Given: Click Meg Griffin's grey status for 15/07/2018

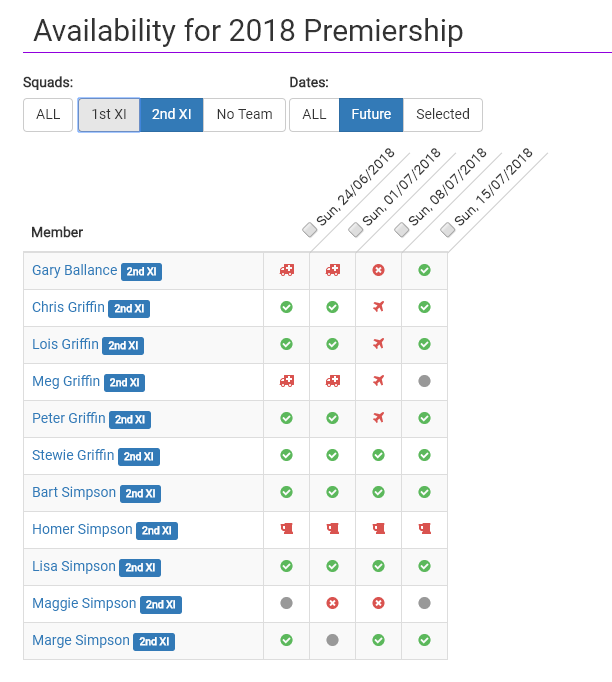Looking at the screenshot, I should (x=425, y=381).
